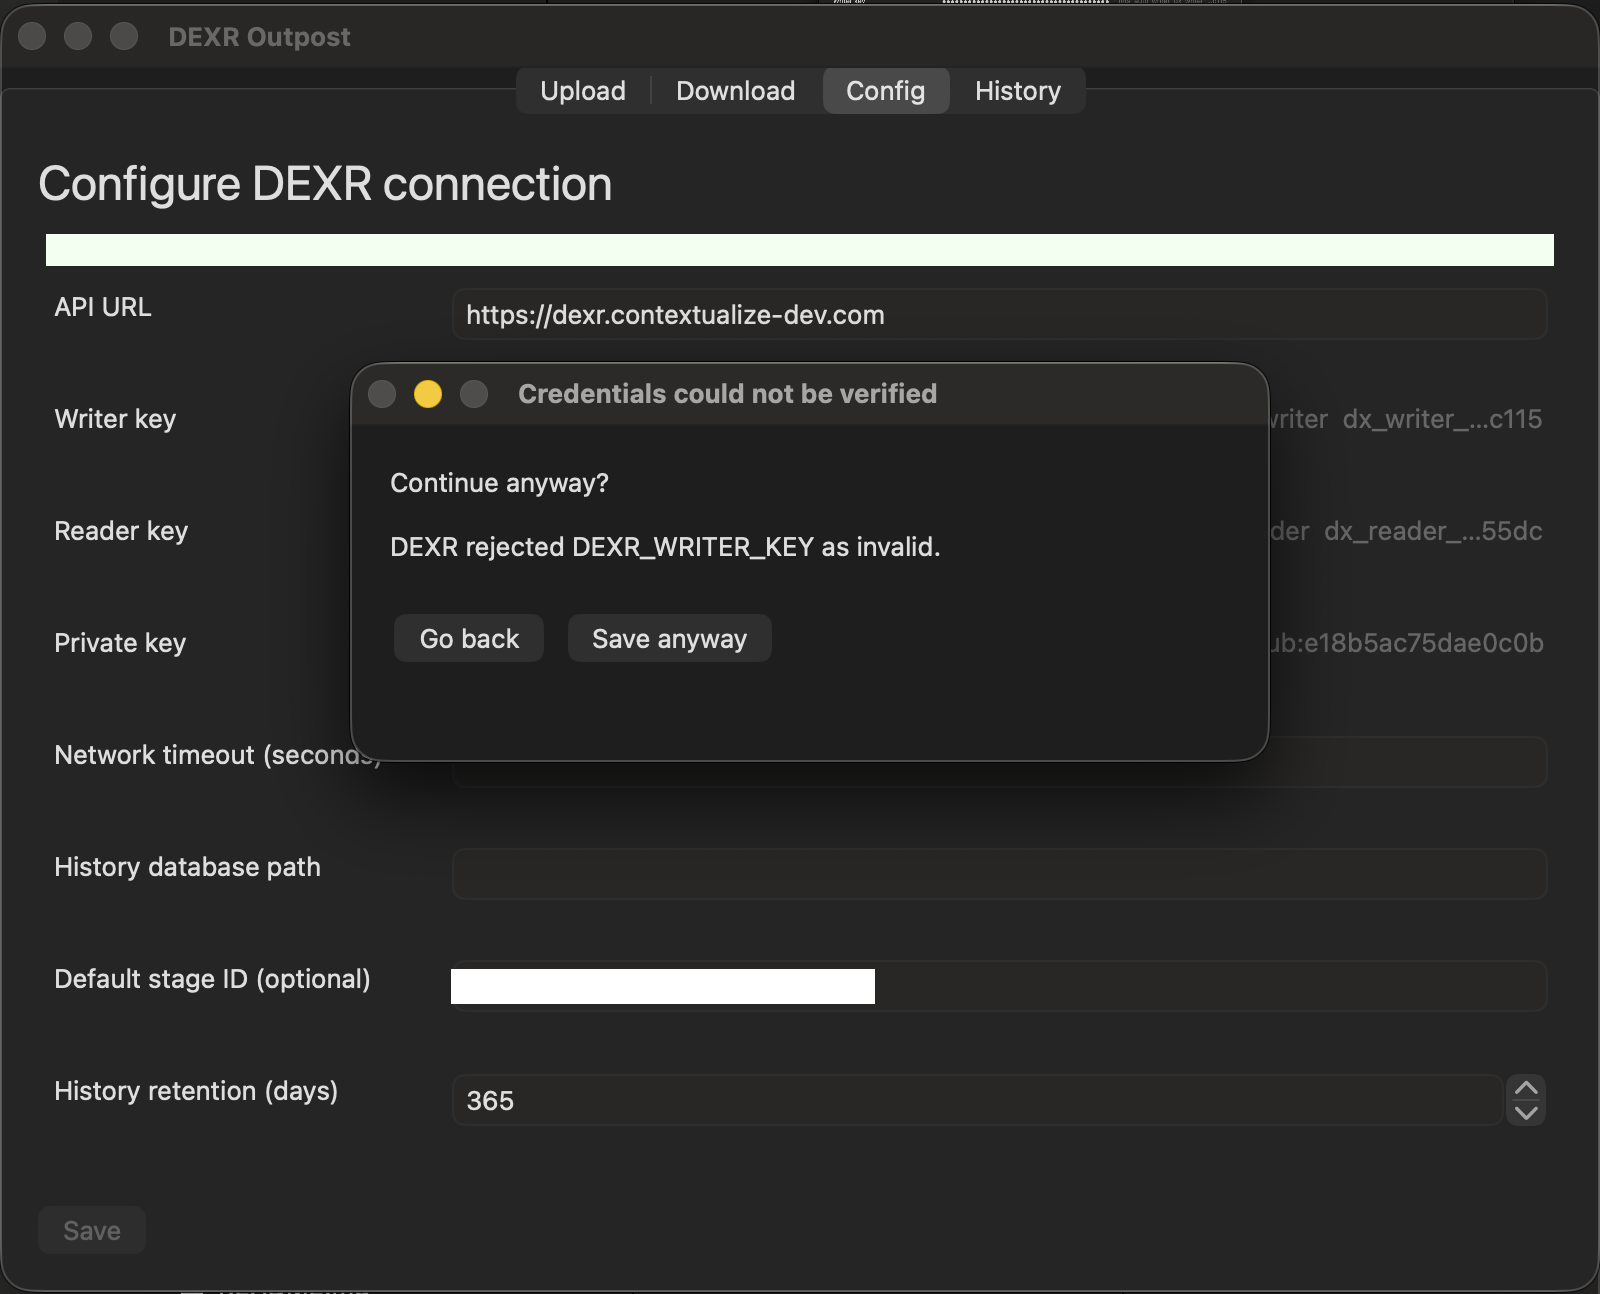Screen dimensions: 1600x1294
Task: Click the DEXR Outpost window title
Action: (259, 37)
